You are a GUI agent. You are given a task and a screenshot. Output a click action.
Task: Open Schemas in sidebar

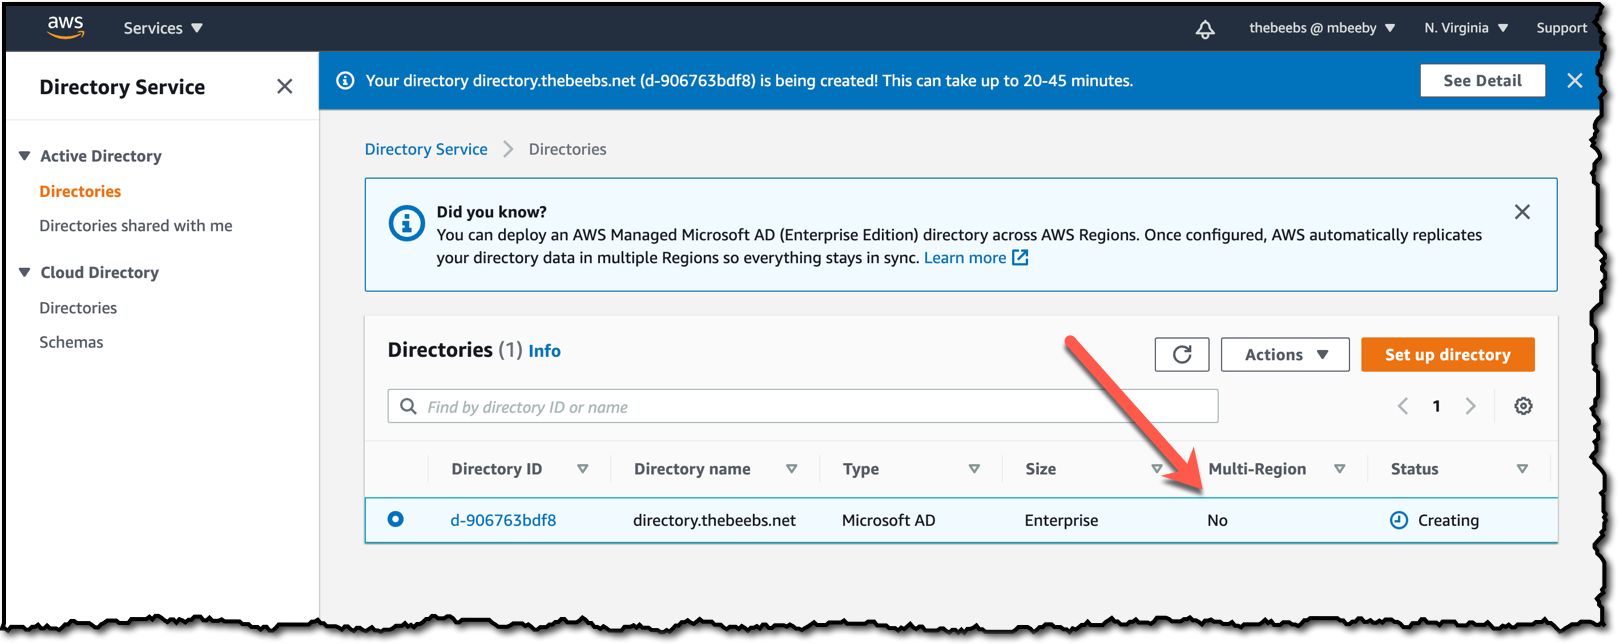71,342
